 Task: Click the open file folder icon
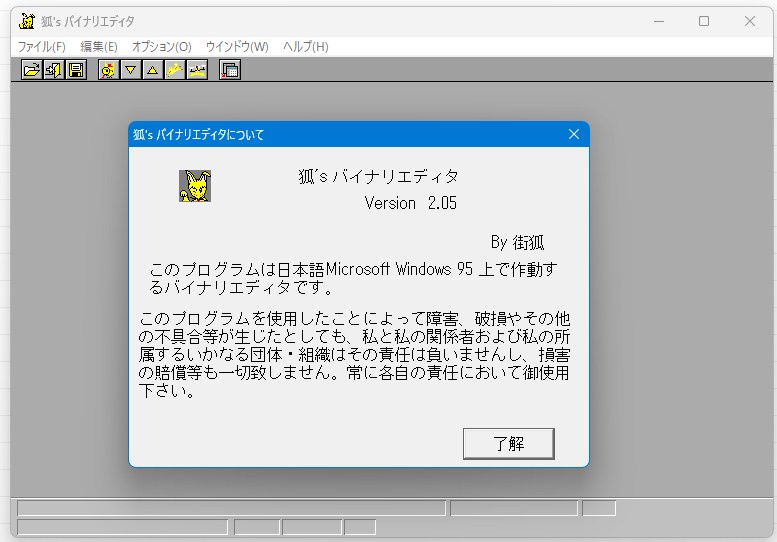(32, 70)
